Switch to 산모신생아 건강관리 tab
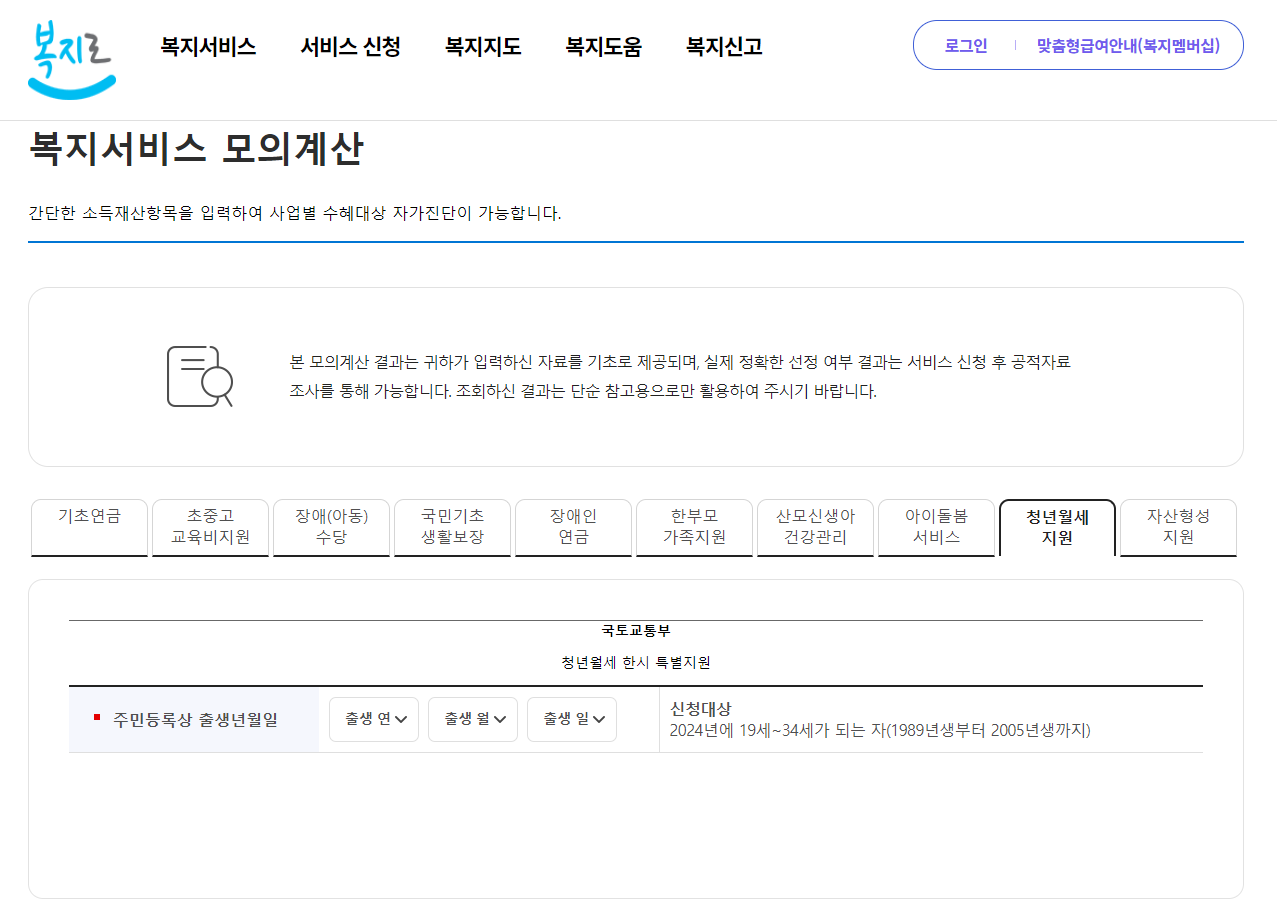 (x=816, y=527)
